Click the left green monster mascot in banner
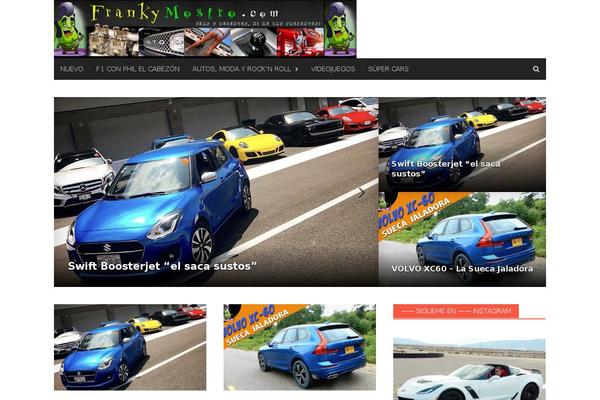600x400 pixels. click(70, 29)
